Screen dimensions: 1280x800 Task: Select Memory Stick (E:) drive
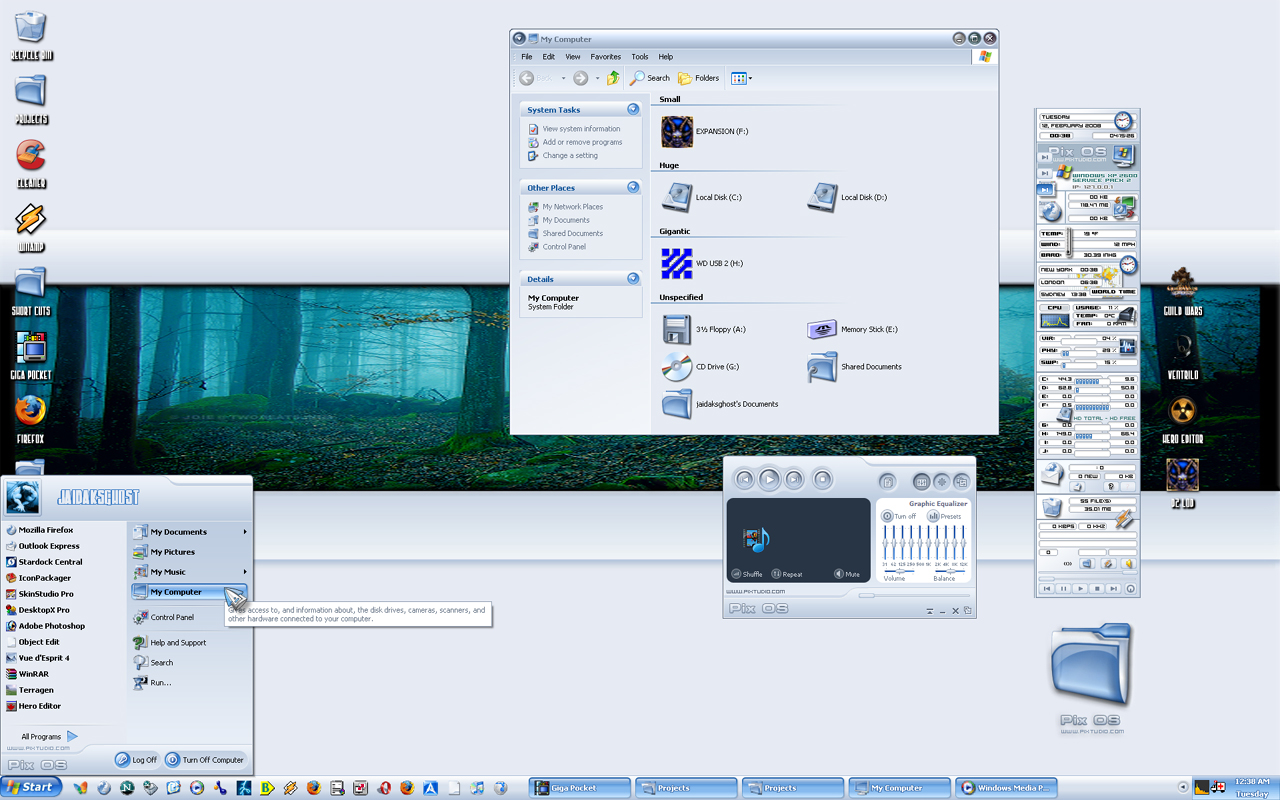(x=852, y=329)
